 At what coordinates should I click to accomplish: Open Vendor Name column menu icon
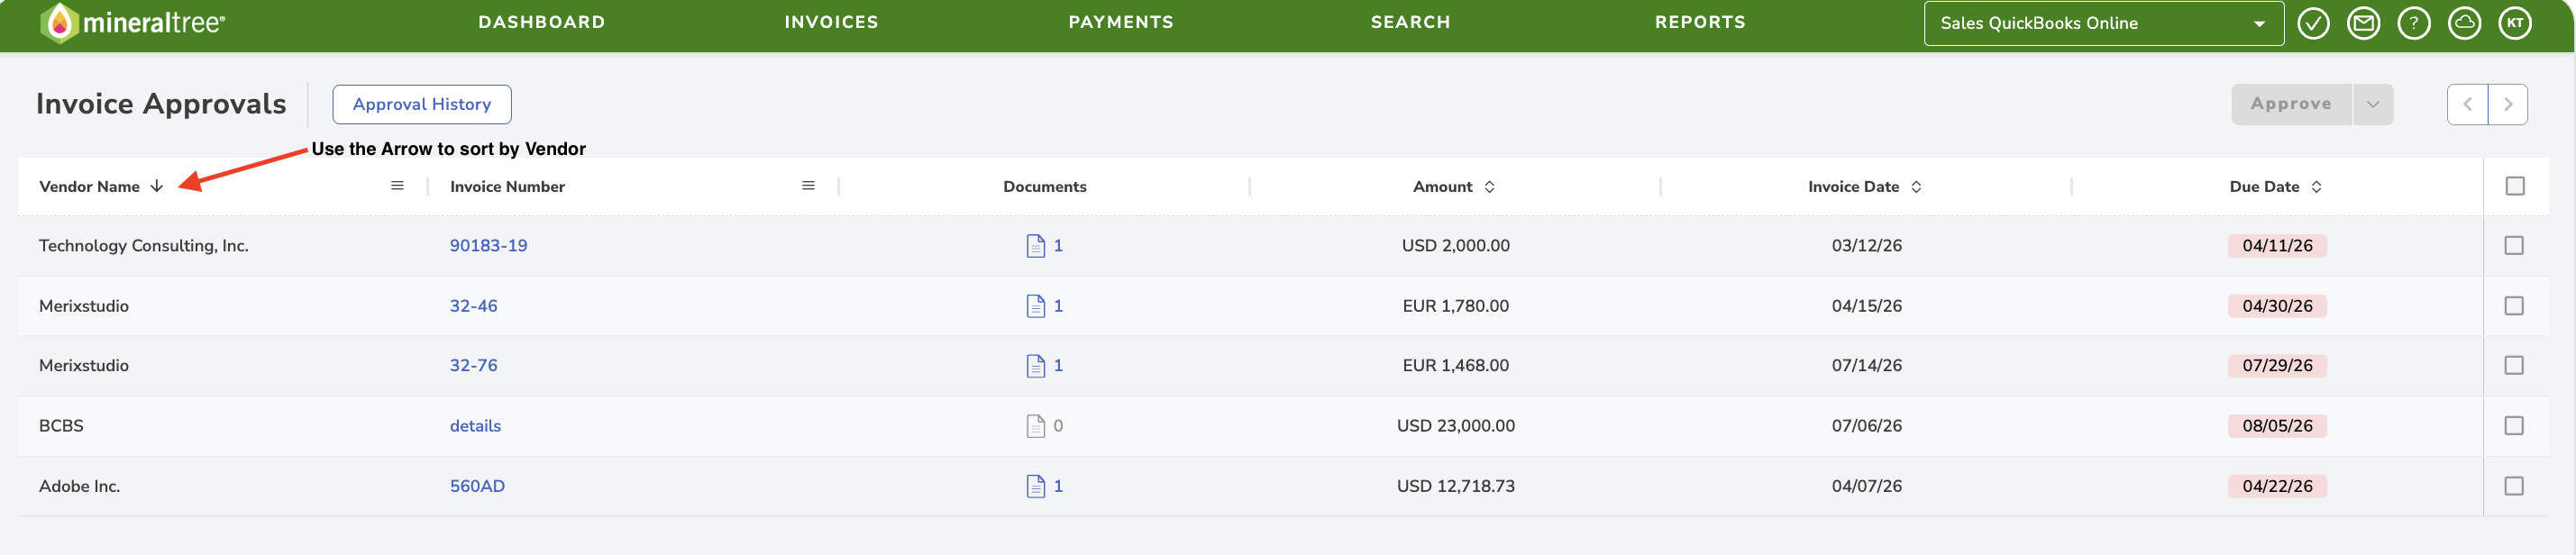click(397, 186)
